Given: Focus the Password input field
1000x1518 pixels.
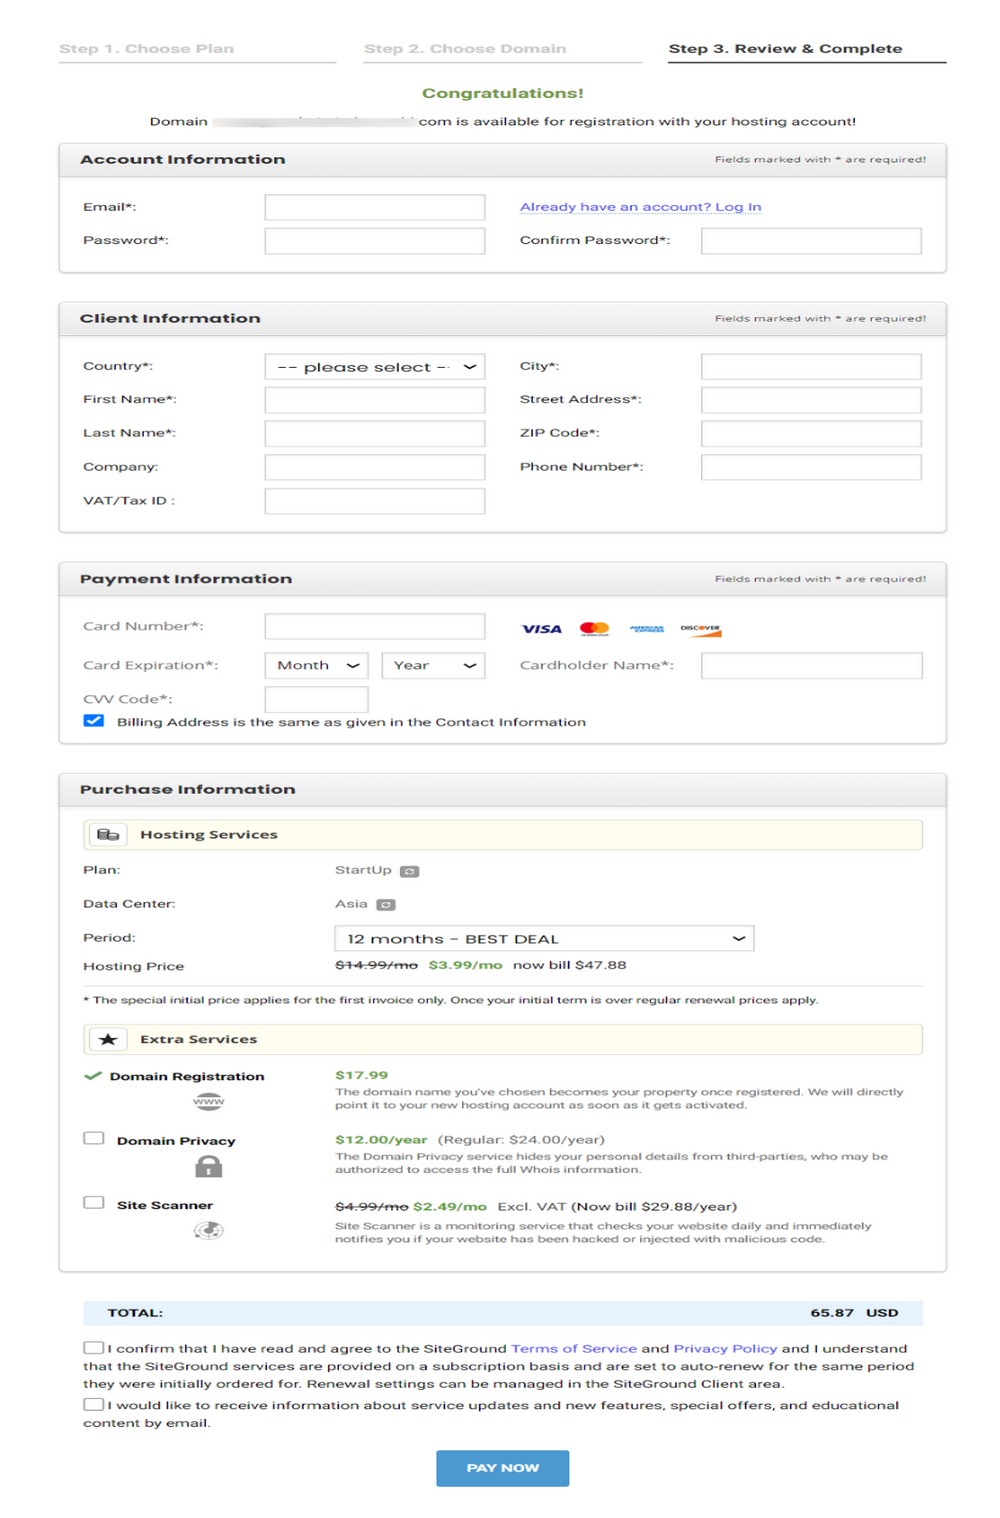Looking at the screenshot, I should point(375,241).
